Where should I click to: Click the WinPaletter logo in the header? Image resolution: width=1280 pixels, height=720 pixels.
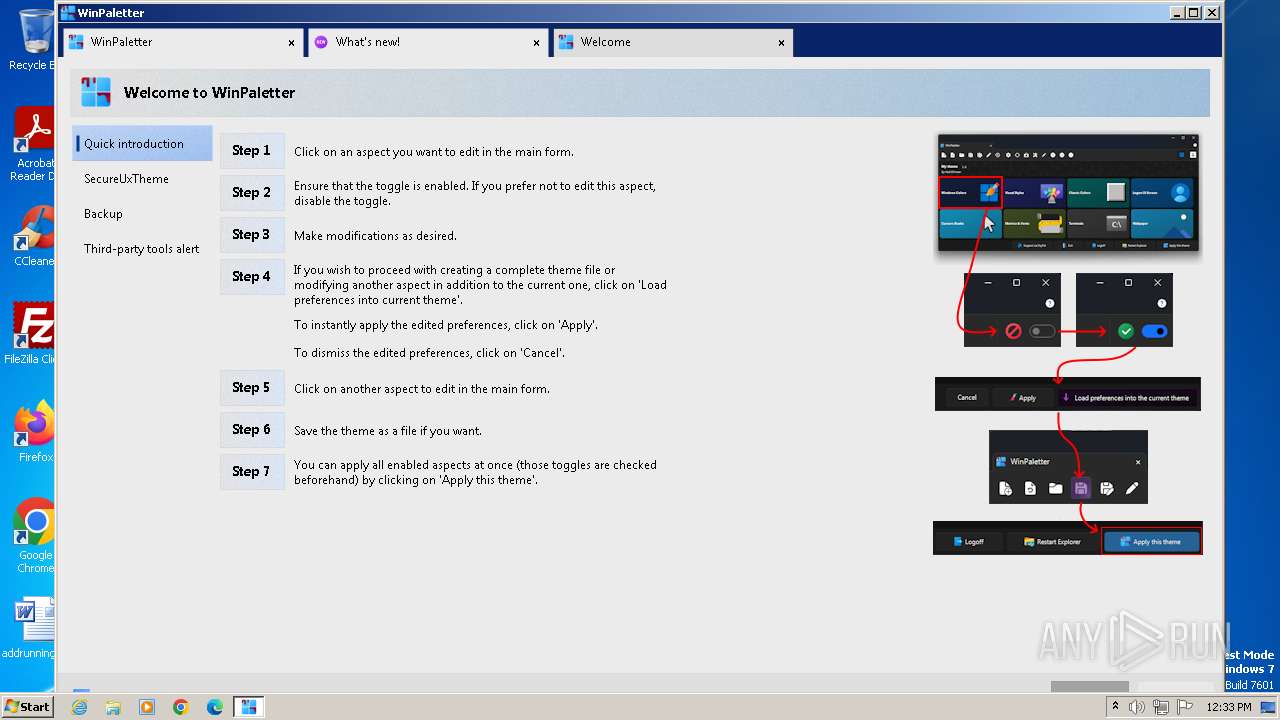tap(96, 92)
